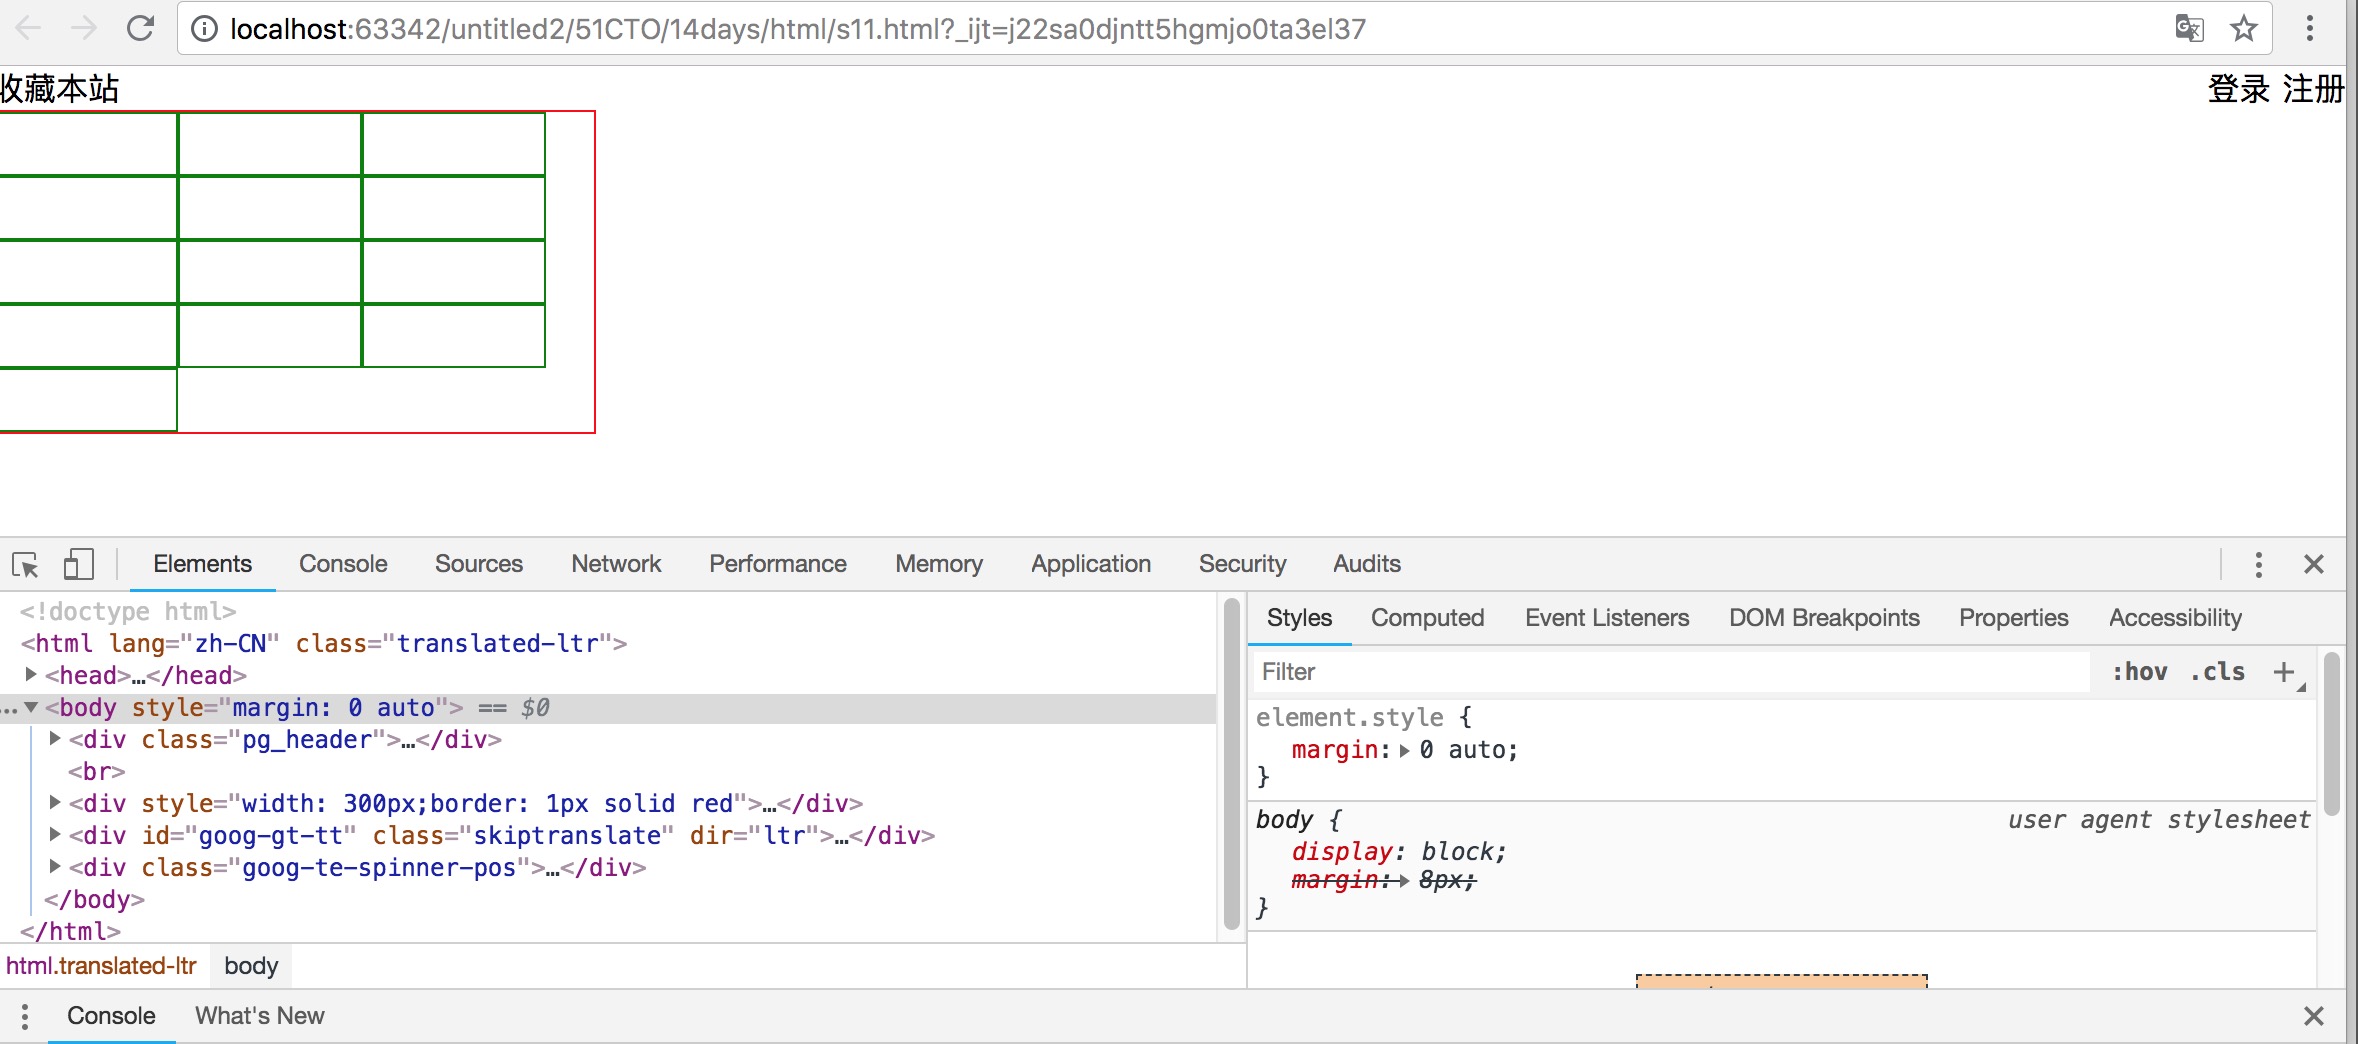Select the Elements tab
2358x1044 pixels.
pos(202,564)
